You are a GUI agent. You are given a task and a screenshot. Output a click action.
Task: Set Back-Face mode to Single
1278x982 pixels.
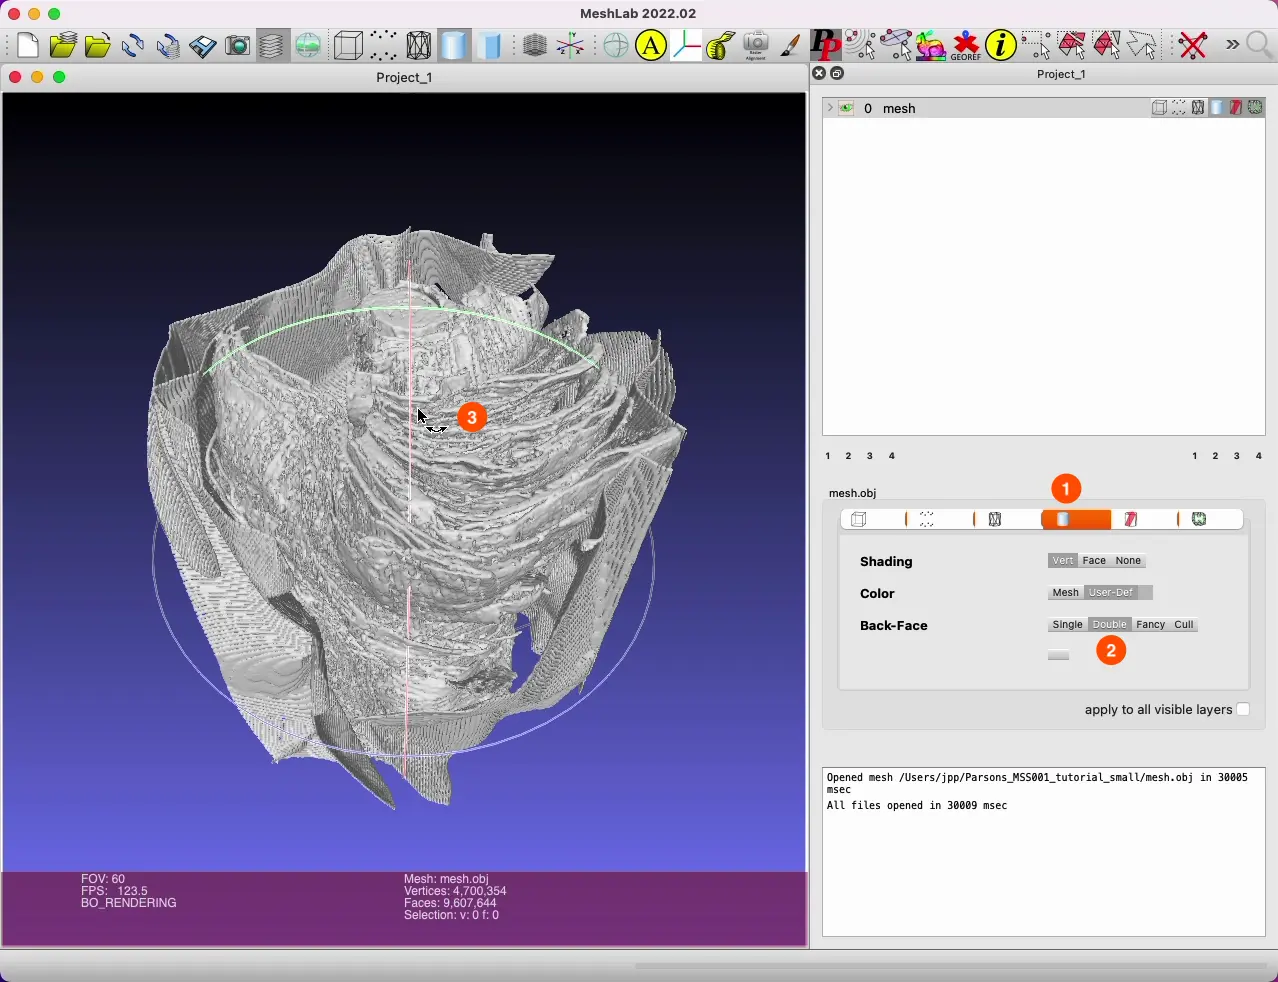click(x=1067, y=625)
